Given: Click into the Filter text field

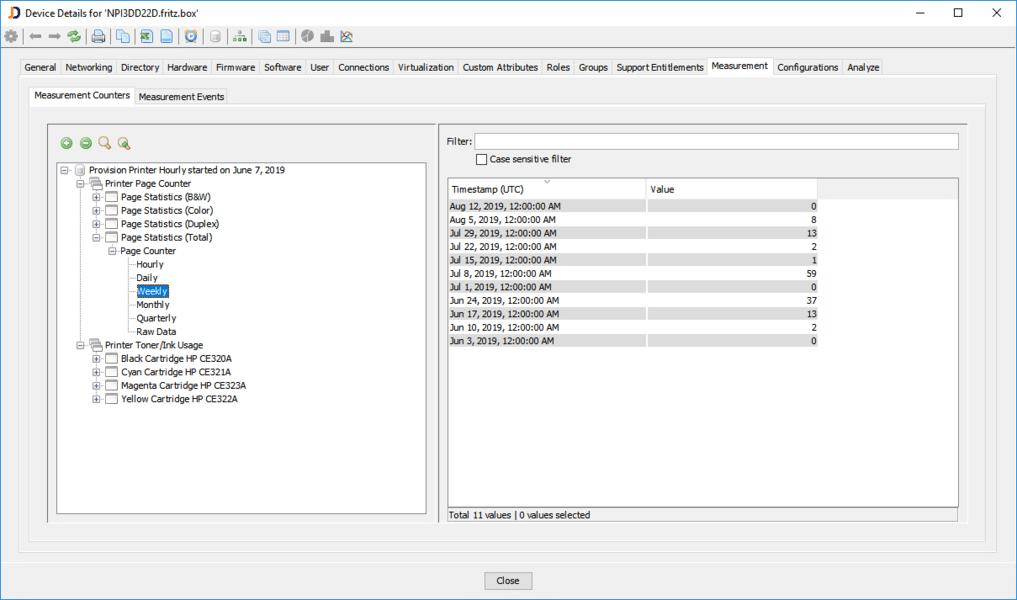Looking at the screenshot, I should [716, 142].
